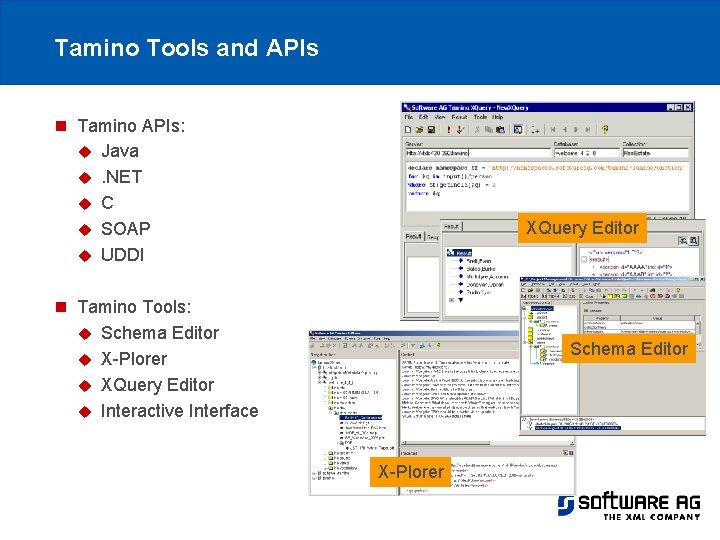Image resolution: width=720 pixels, height=540 pixels.
Task: Click the '.NET' bullet text
Action: (122, 177)
